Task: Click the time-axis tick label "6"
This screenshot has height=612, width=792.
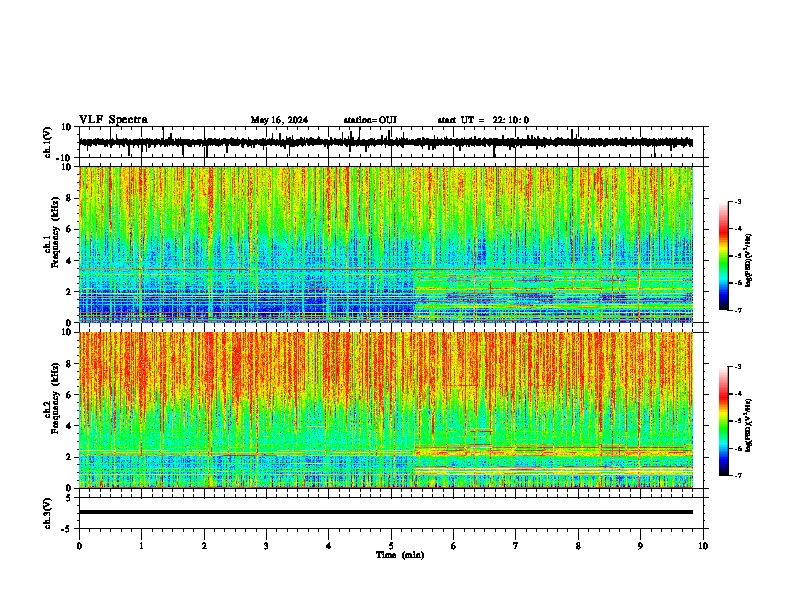Action: pos(454,546)
